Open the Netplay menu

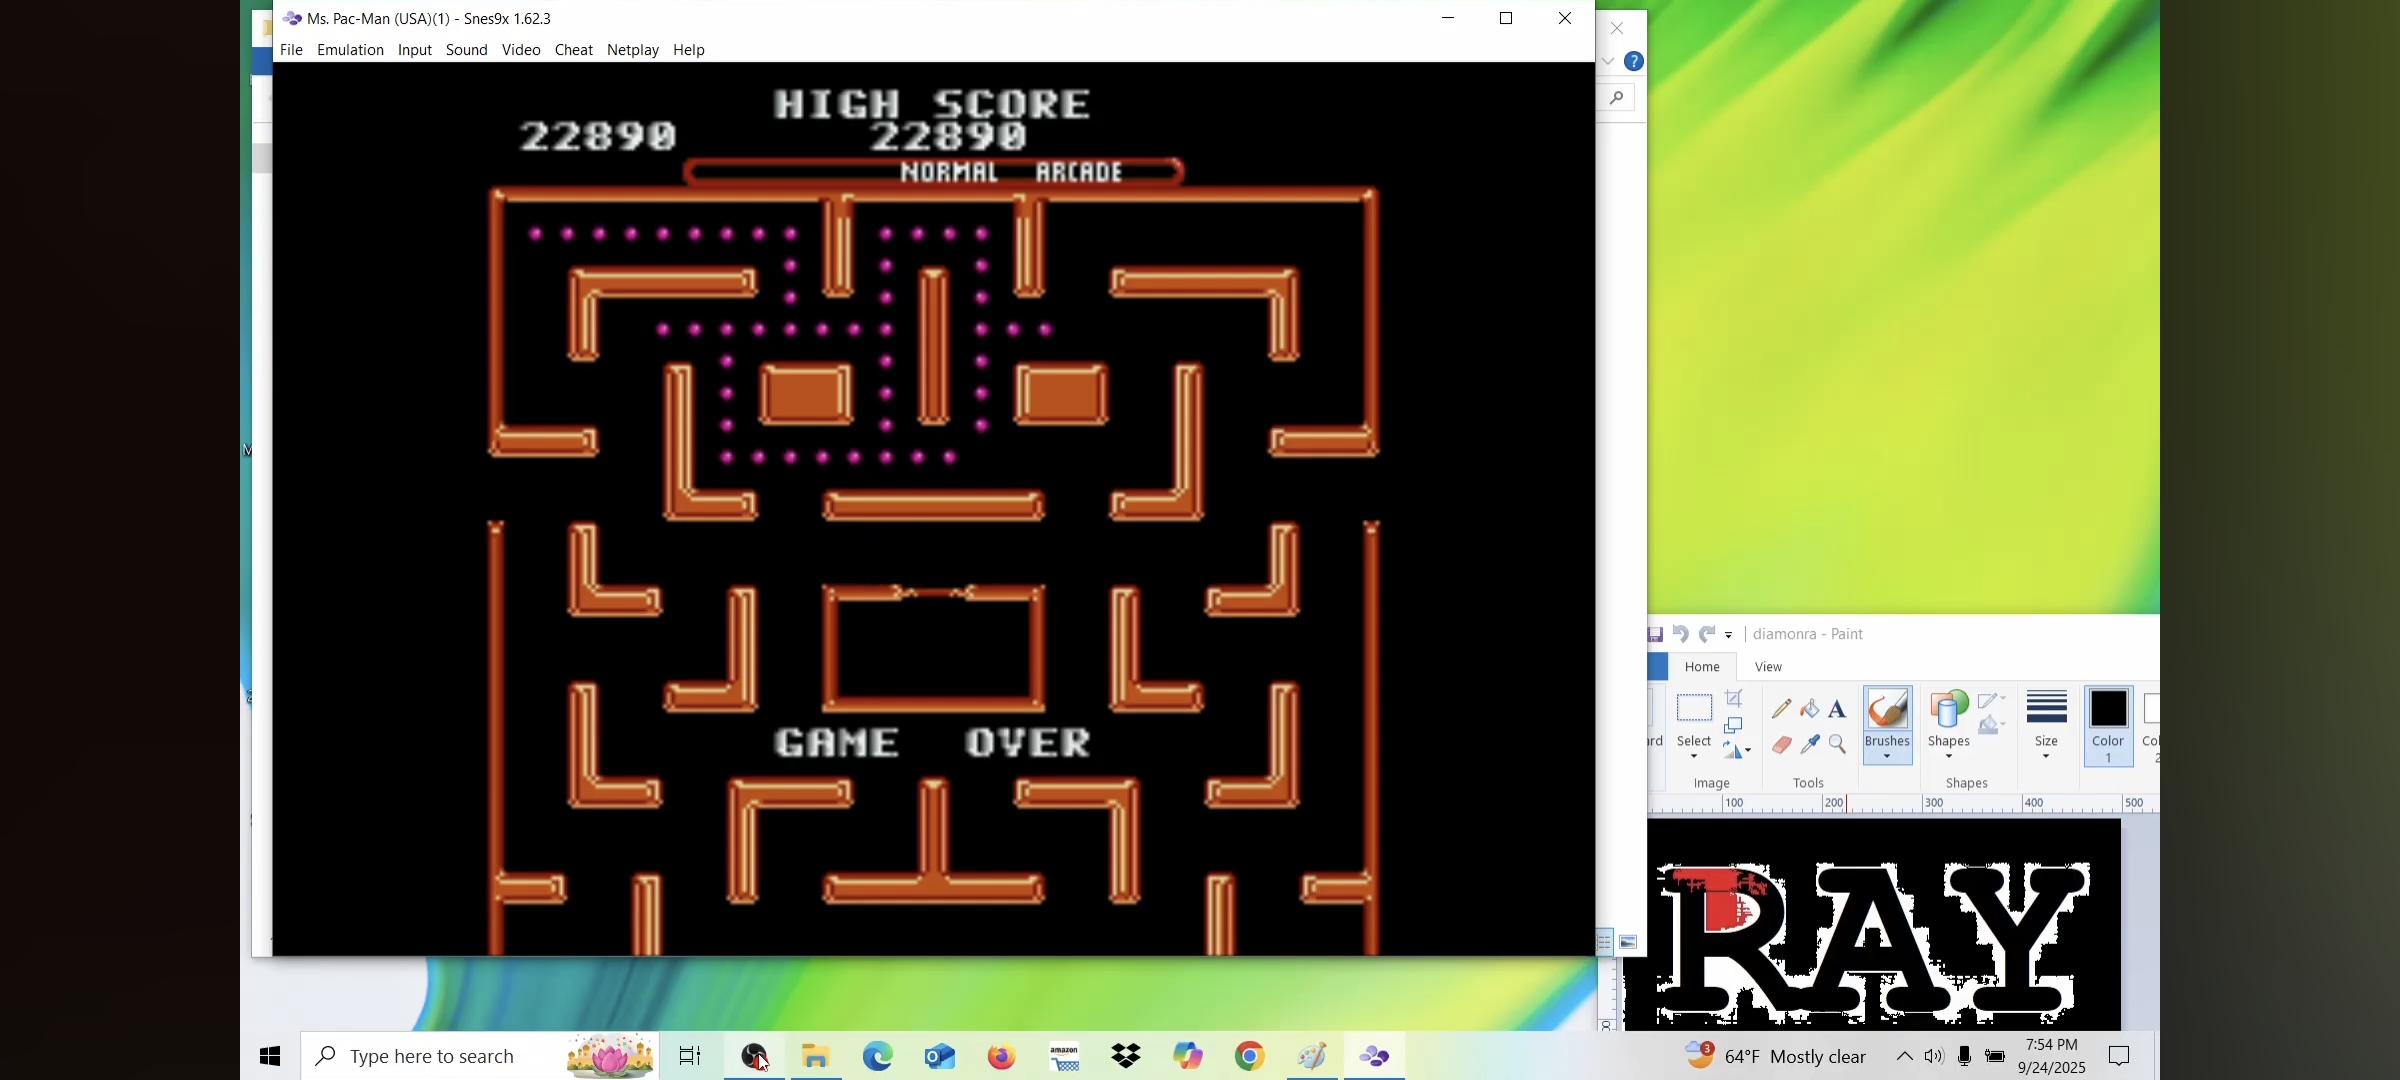(632, 50)
